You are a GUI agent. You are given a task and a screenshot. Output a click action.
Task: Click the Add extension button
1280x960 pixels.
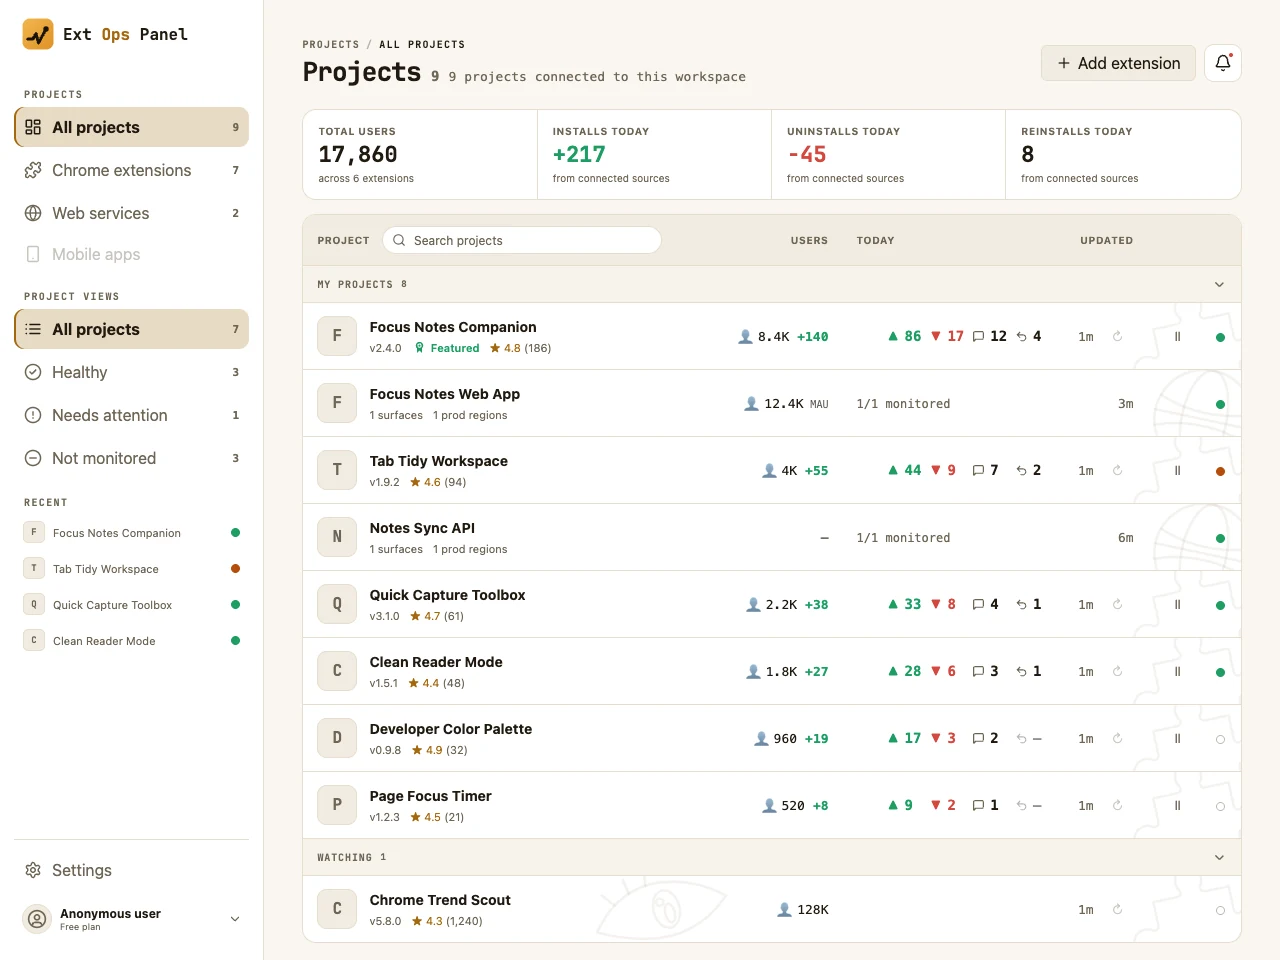click(x=1118, y=63)
